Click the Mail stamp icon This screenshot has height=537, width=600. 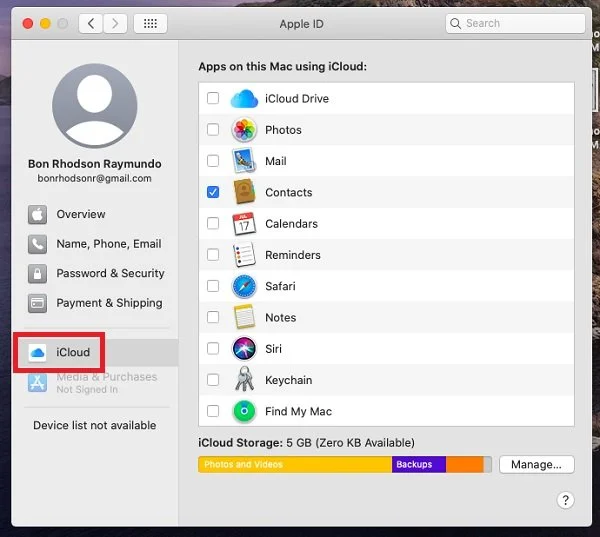click(x=244, y=161)
